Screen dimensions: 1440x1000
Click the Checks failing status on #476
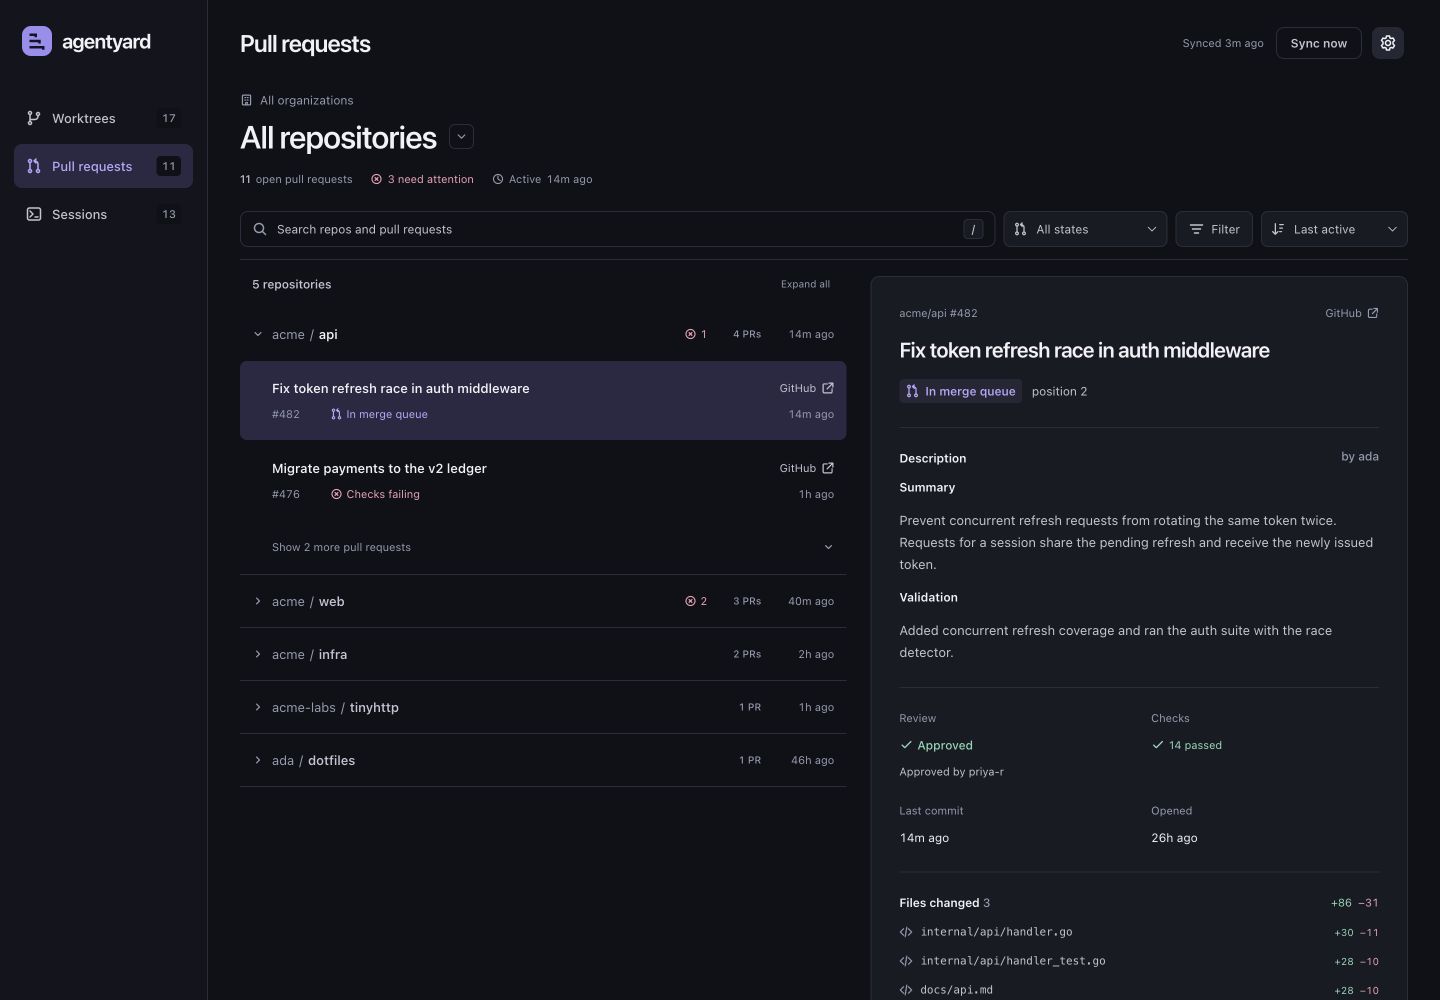pyautogui.click(x=375, y=494)
